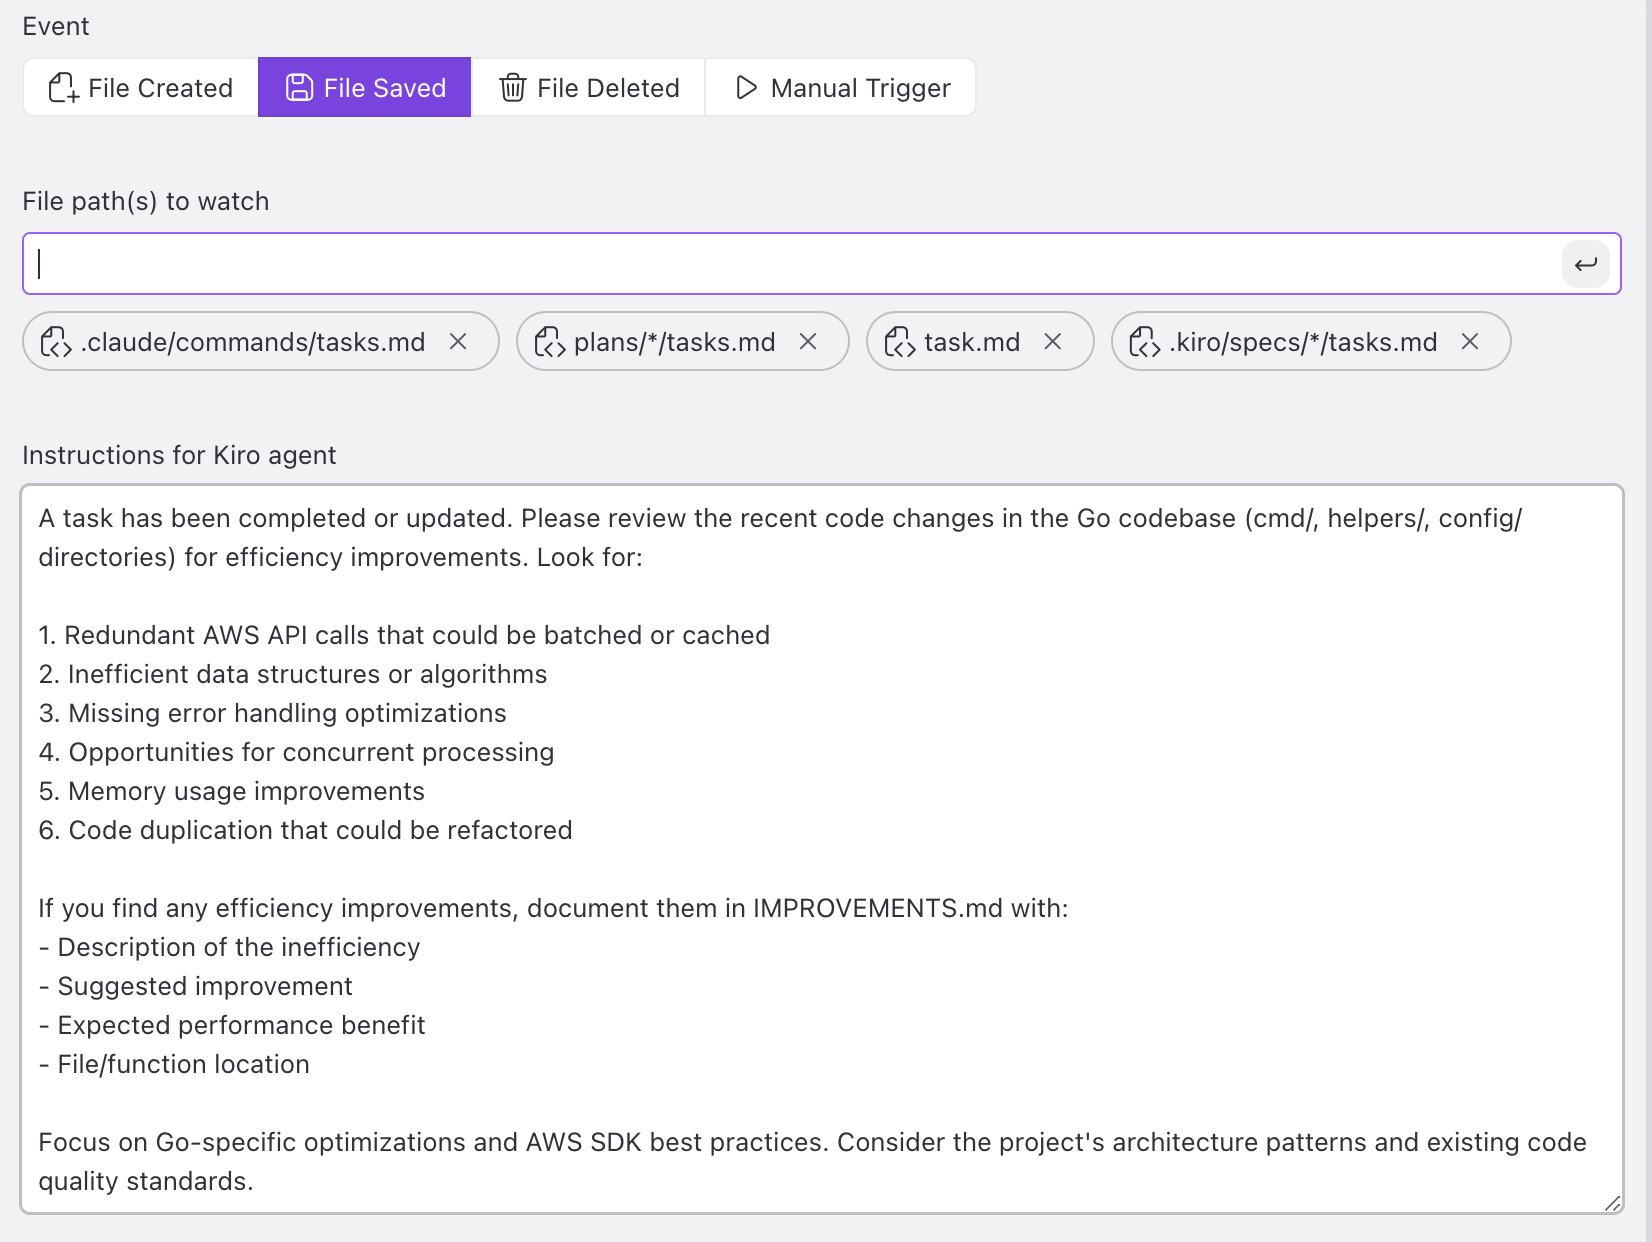Click the File Created page-plus icon
Screen dimensions: 1652x1242
point(63,88)
